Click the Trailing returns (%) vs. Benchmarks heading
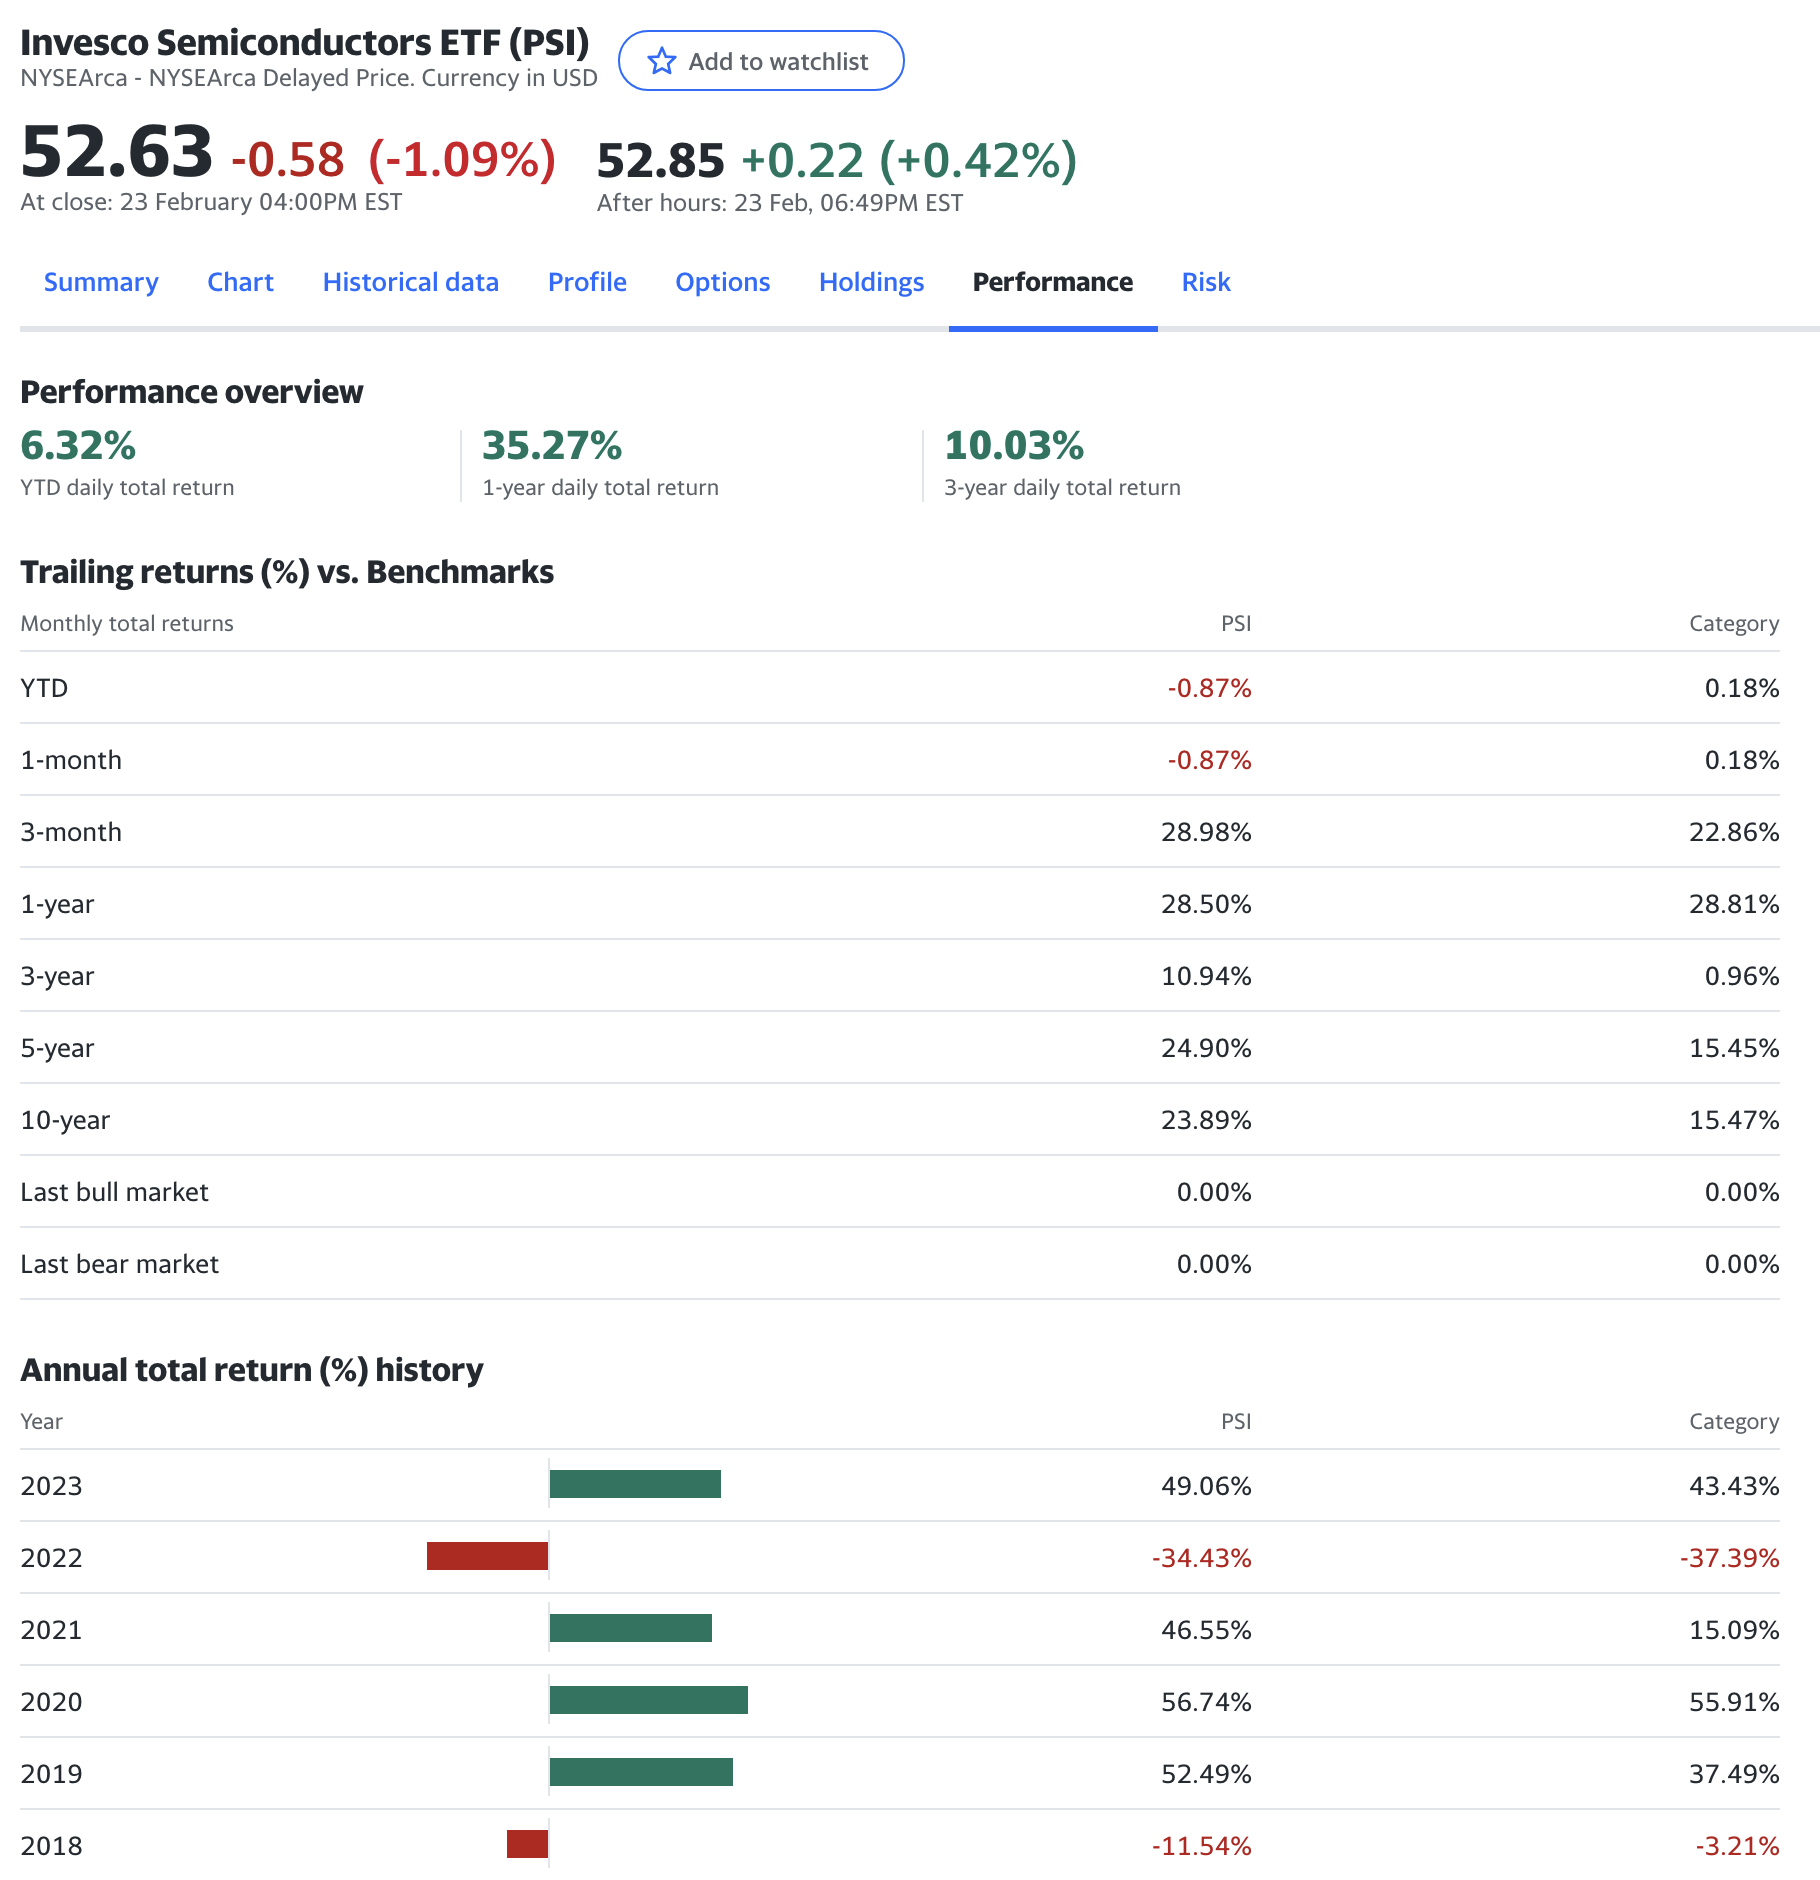Image resolution: width=1820 pixels, height=1880 pixels. (x=287, y=572)
